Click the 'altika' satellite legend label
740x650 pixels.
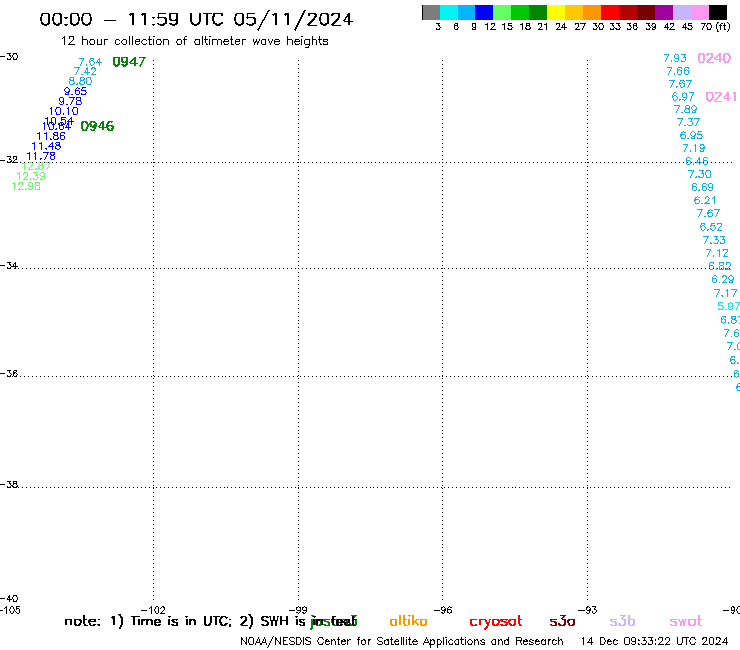(408, 621)
